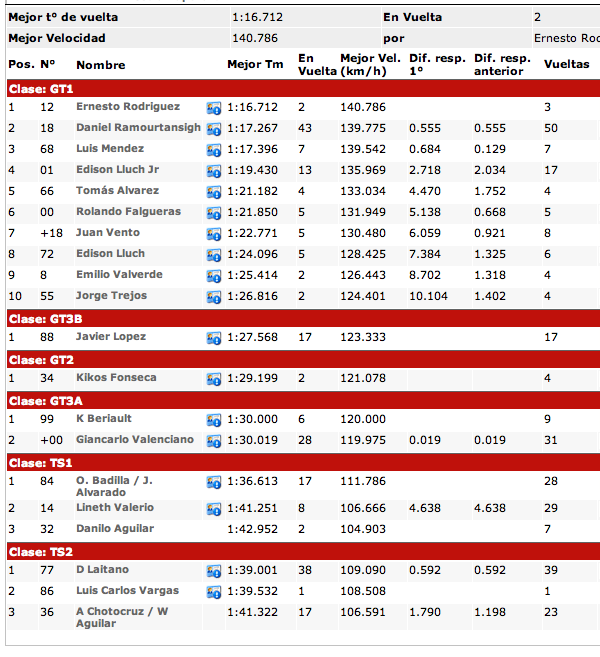
Task: Open info icon for Giancarlo Valenciano
Action: point(213,441)
